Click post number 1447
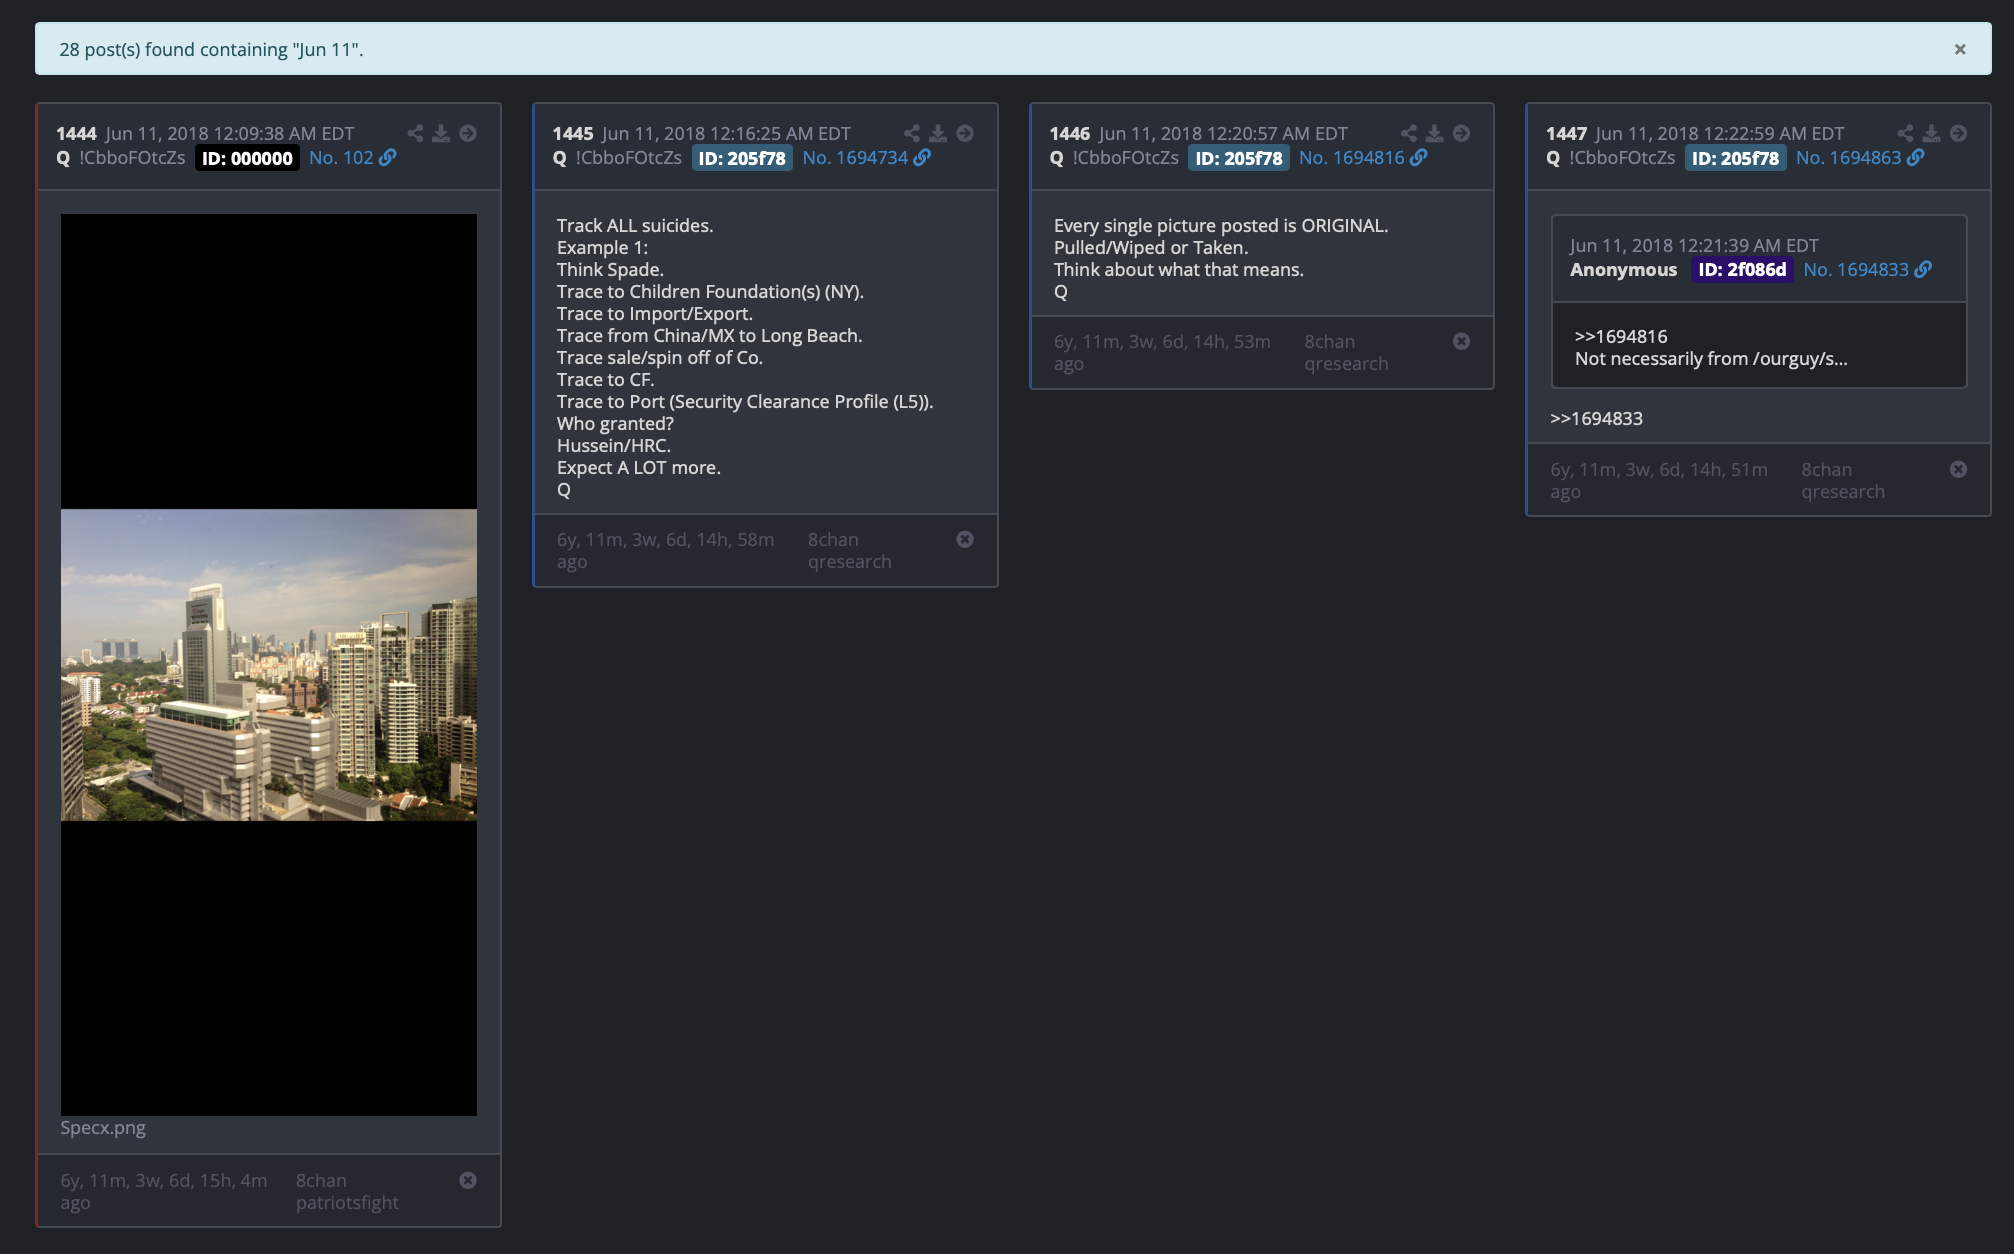Viewport: 2014px width, 1254px height. point(1567,134)
